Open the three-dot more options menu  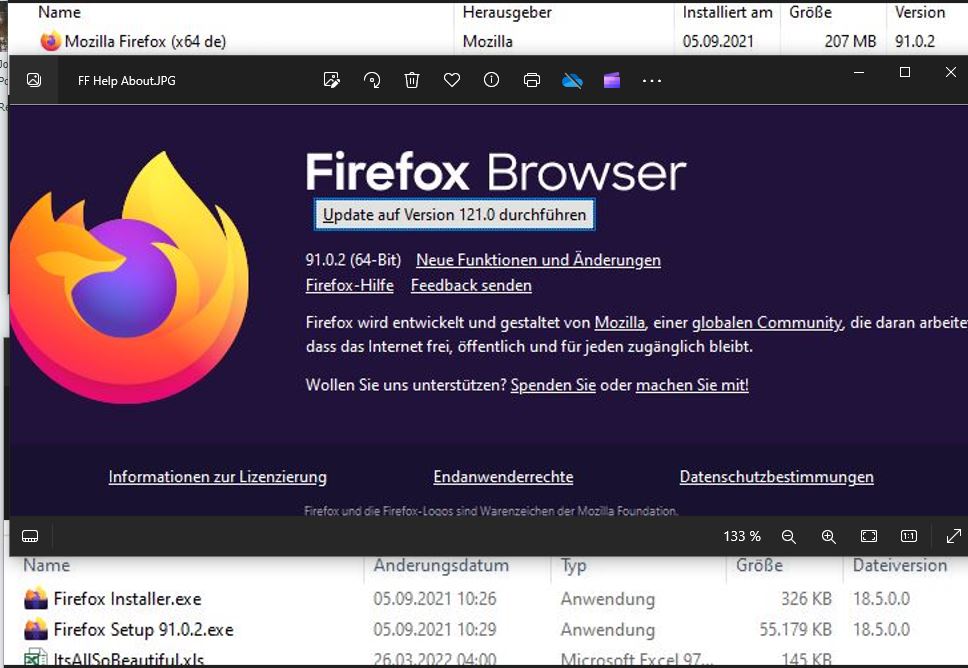coord(652,81)
